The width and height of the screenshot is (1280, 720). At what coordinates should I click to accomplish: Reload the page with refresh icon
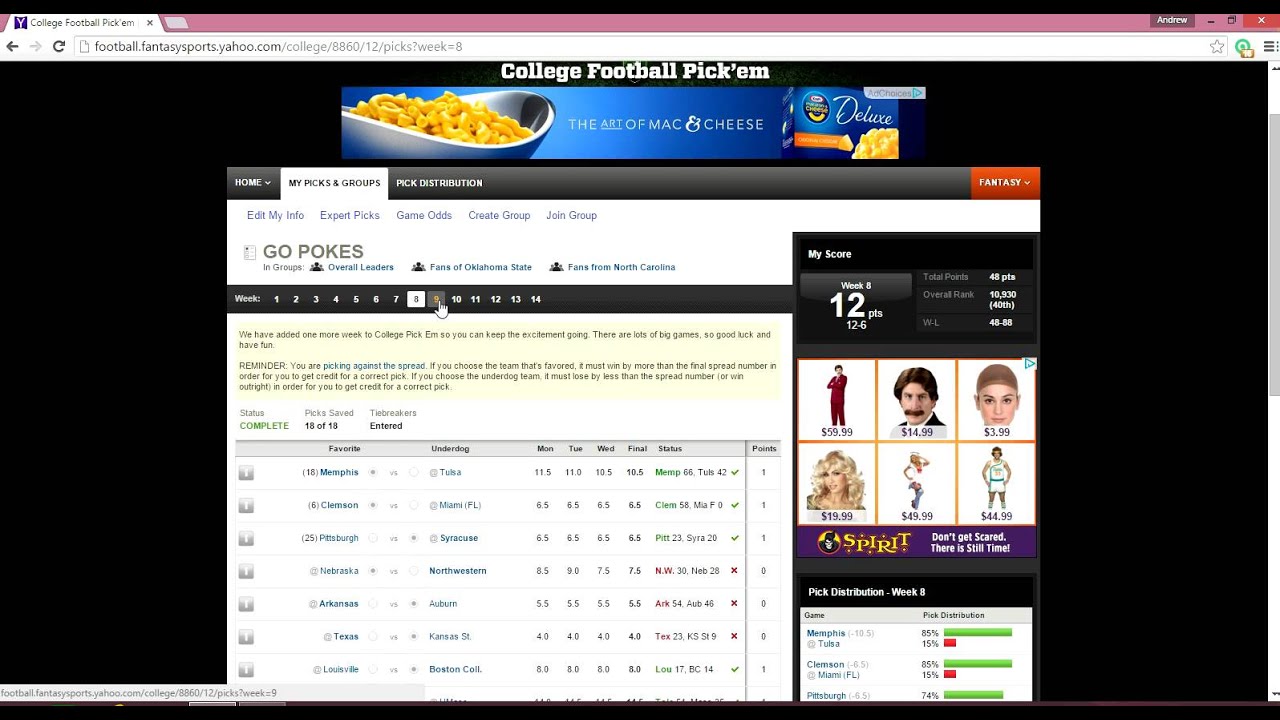(x=59, y=46)
